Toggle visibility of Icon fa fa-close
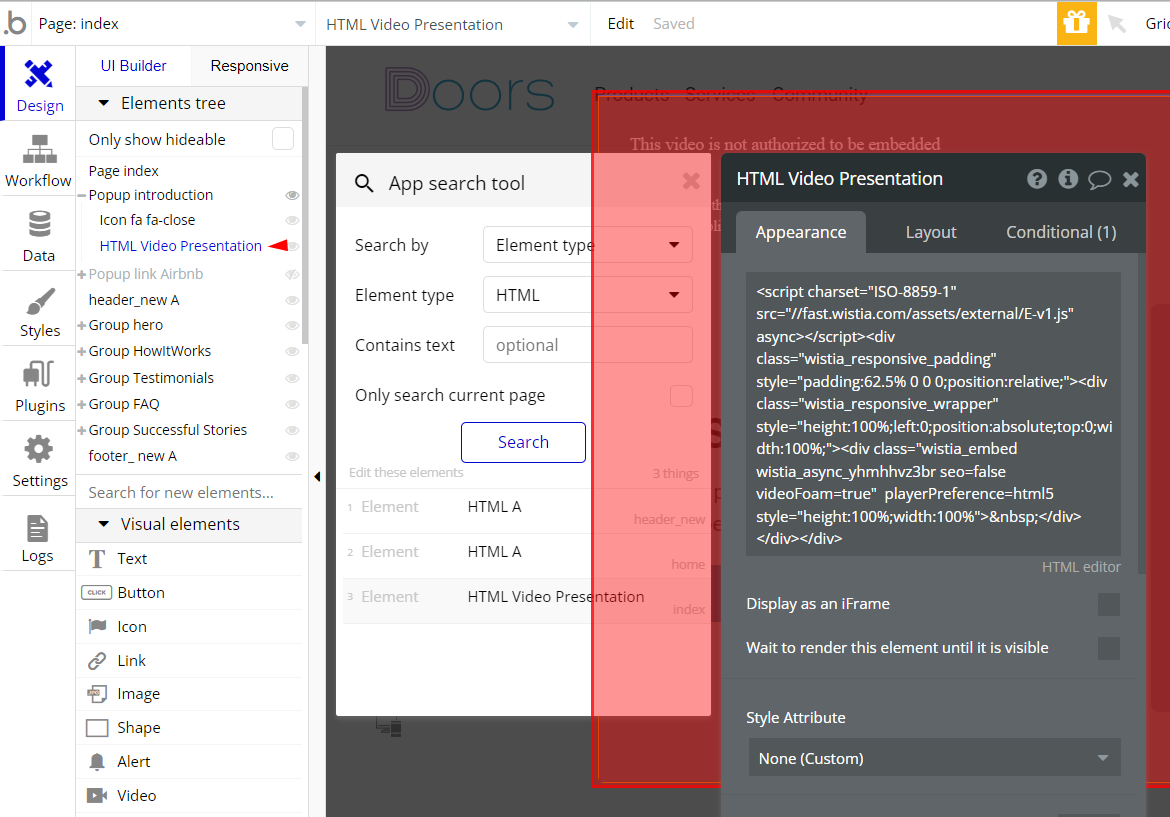Image resolution: width=1170 pixels, height=817 pixels. tap(292, 221)
